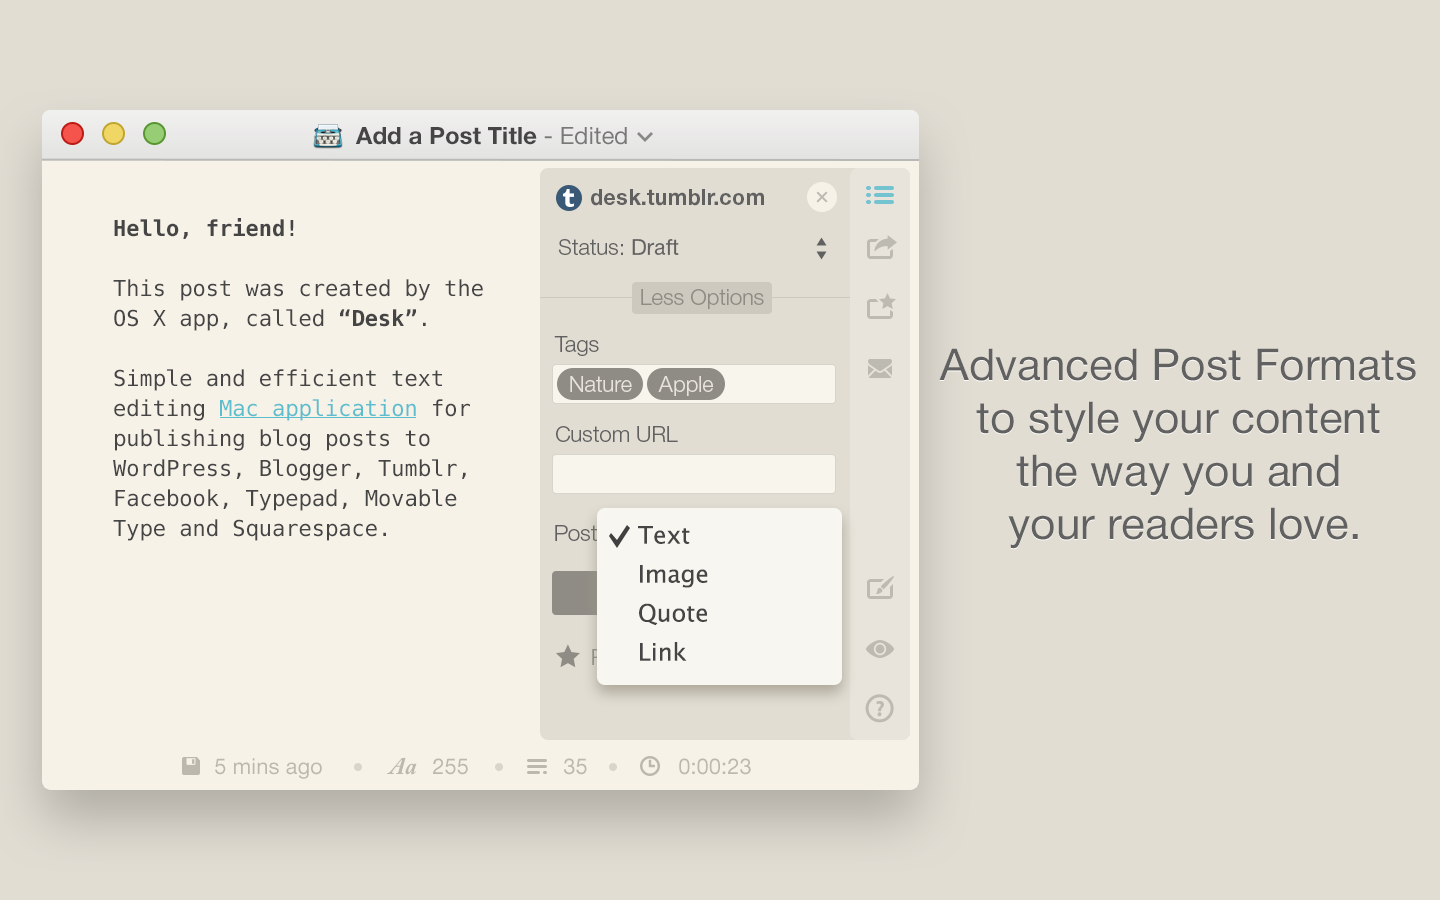This screenshot has height=900, width=1440.
Task: Click the green zoom window button
Action: (x=154, y=134)
